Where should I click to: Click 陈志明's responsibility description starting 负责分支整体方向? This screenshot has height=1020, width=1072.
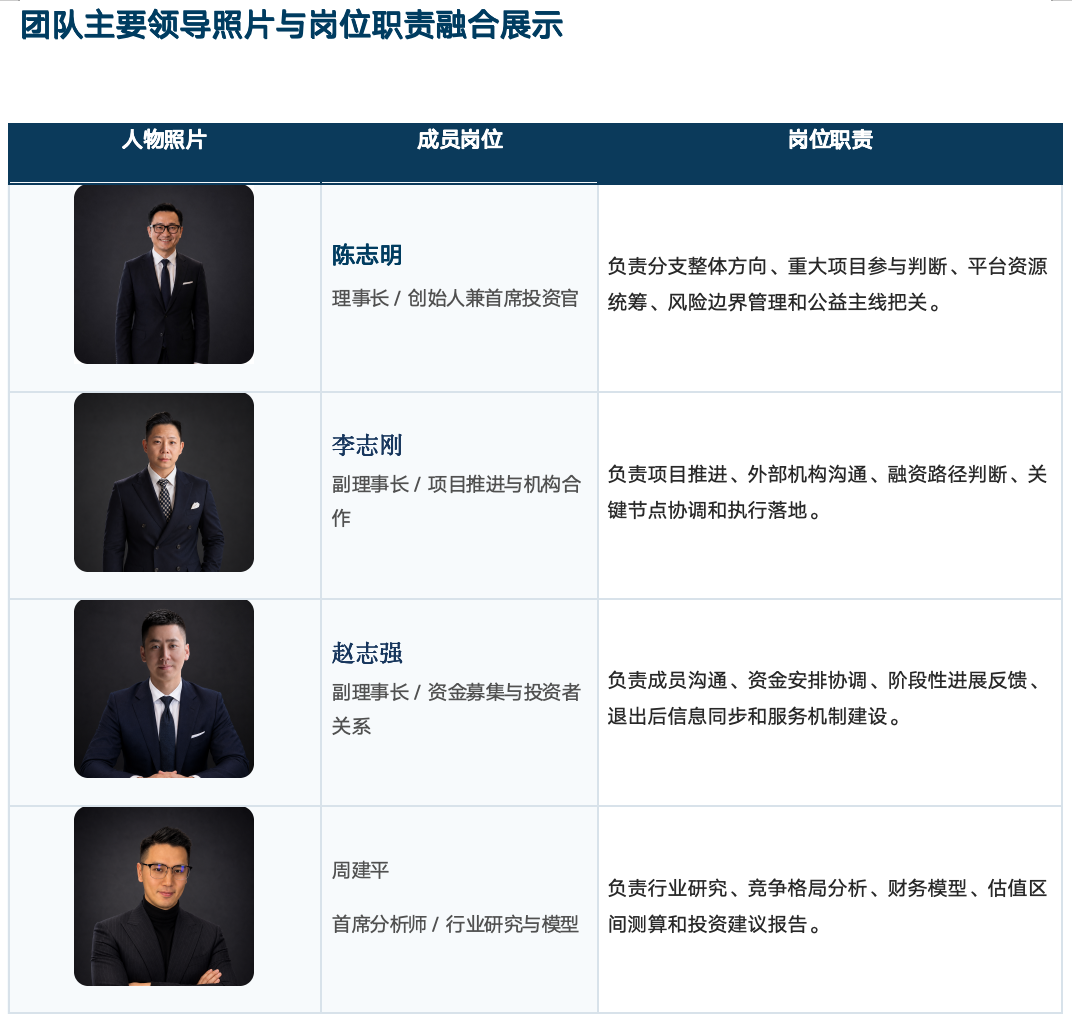[x=827, y=284]
